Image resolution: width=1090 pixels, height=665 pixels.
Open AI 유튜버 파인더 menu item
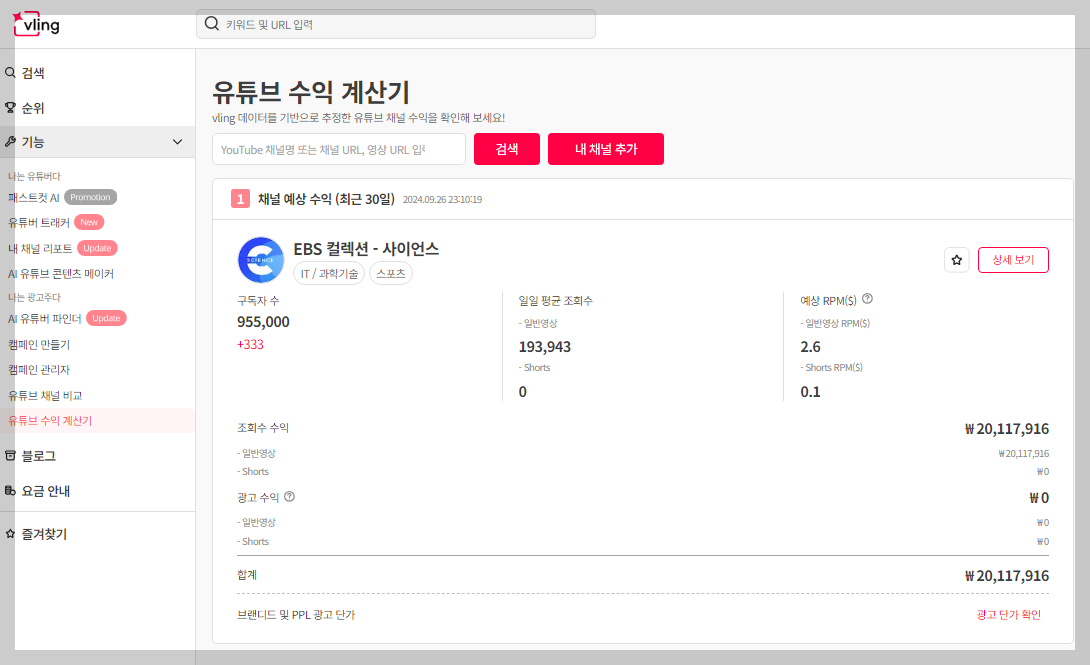(x=44, y=318)
